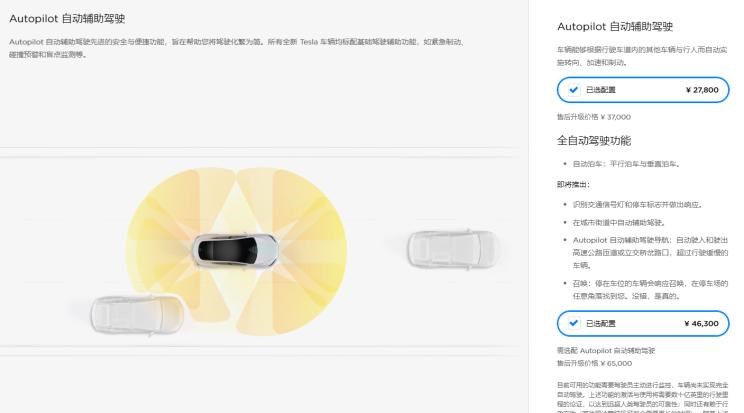Click the dark-roofed Tesla car in center
Image resolution: width=744 pixels, height=413 pixels.
(x=235, y=250)
